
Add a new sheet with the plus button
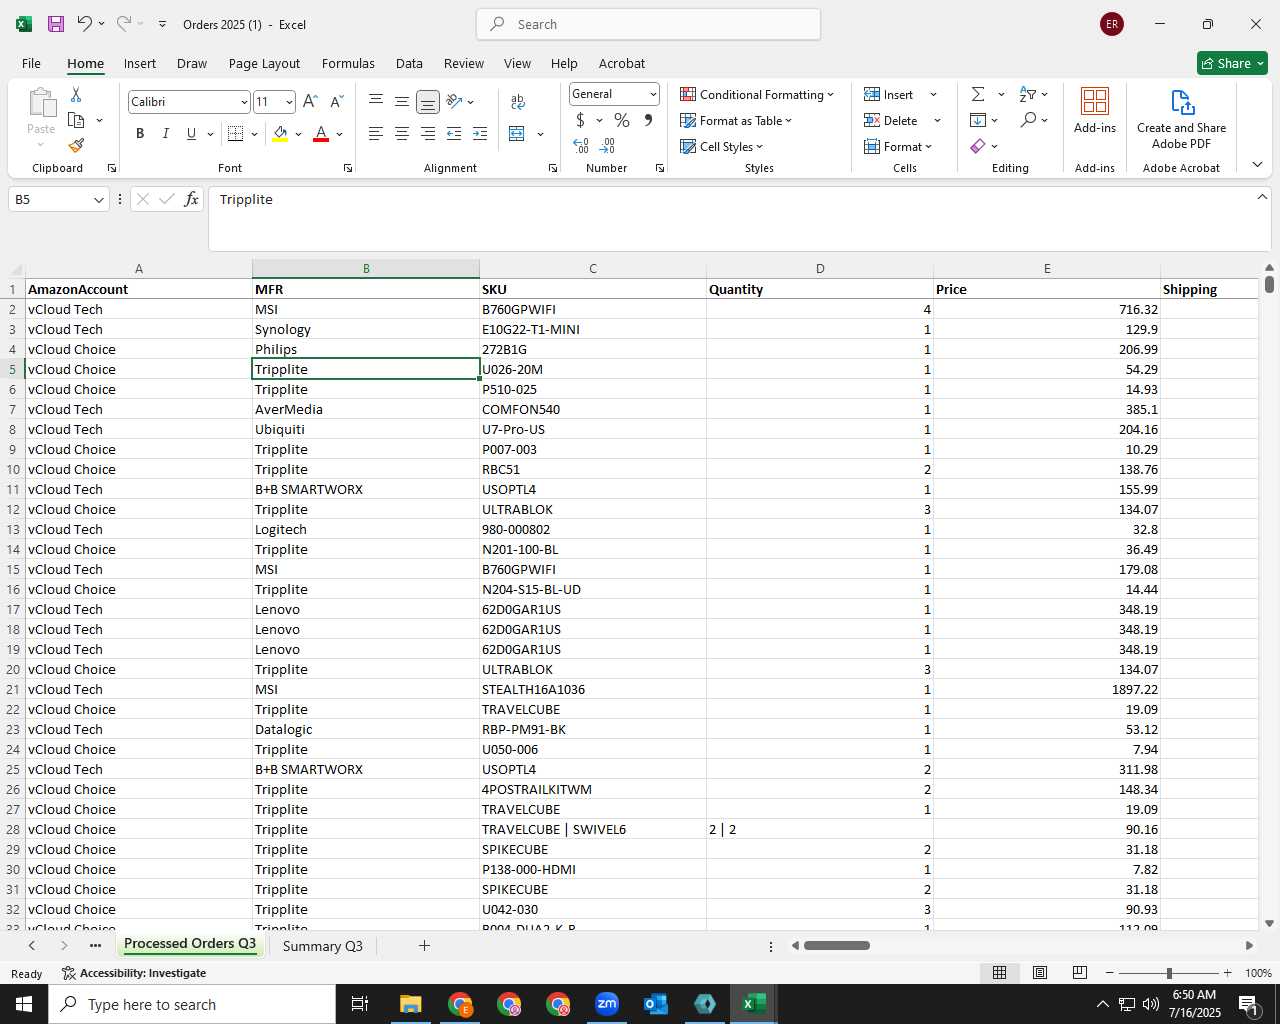point(424,945)
